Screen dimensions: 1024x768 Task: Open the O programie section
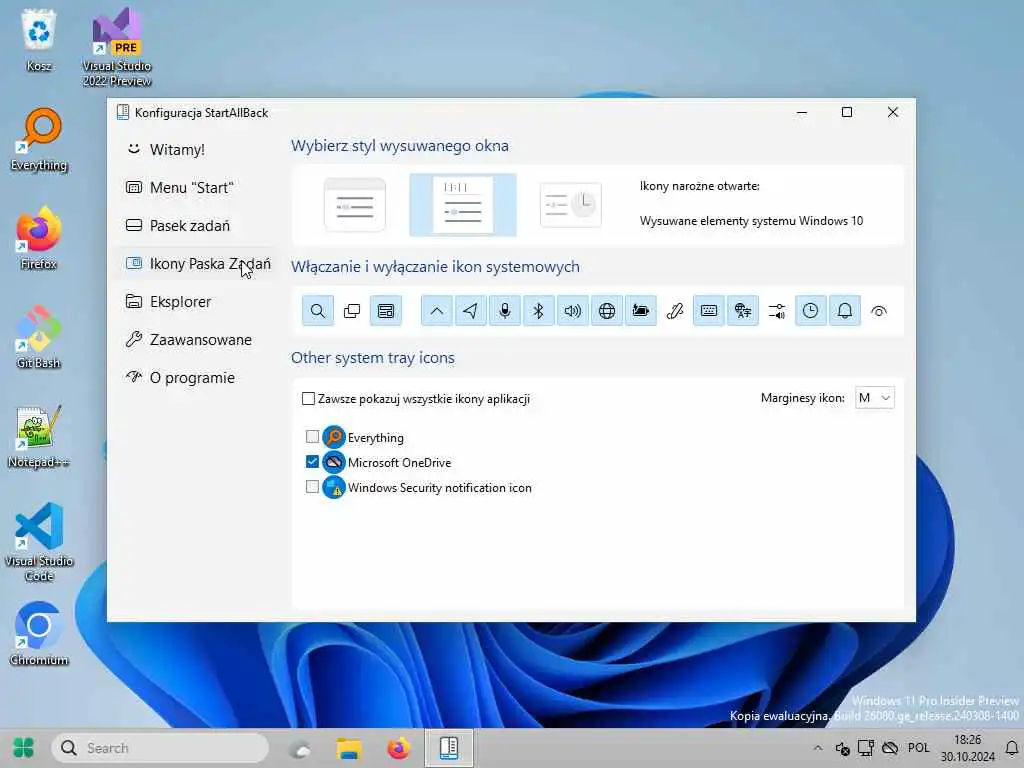click(197, 377)
